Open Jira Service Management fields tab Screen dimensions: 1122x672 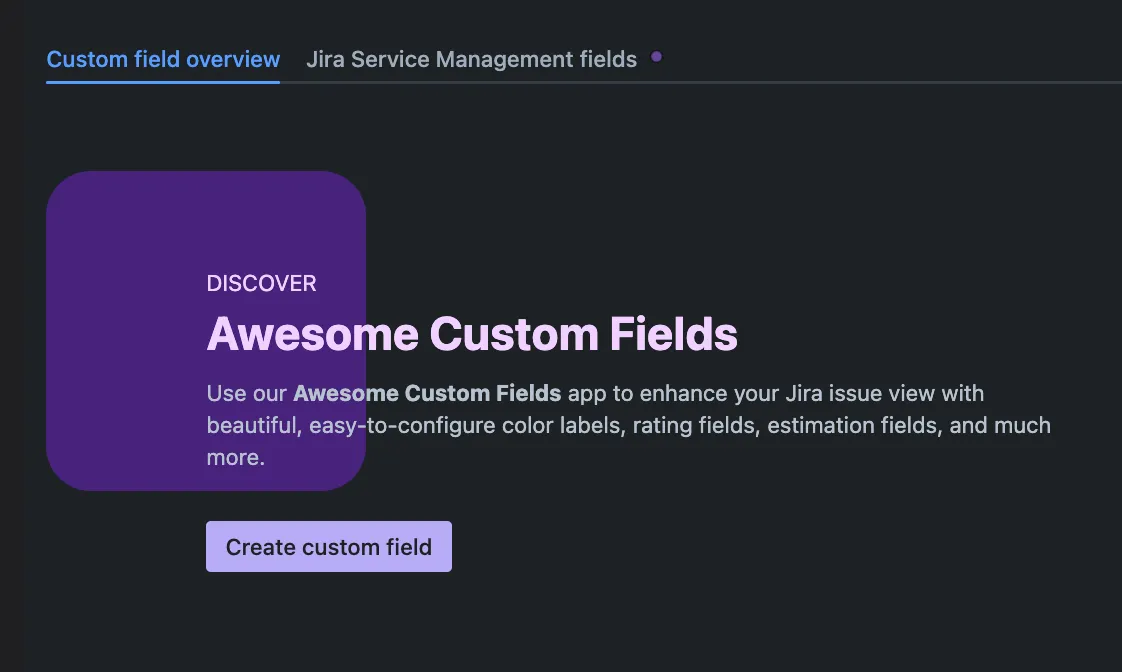tap(472, 59)
